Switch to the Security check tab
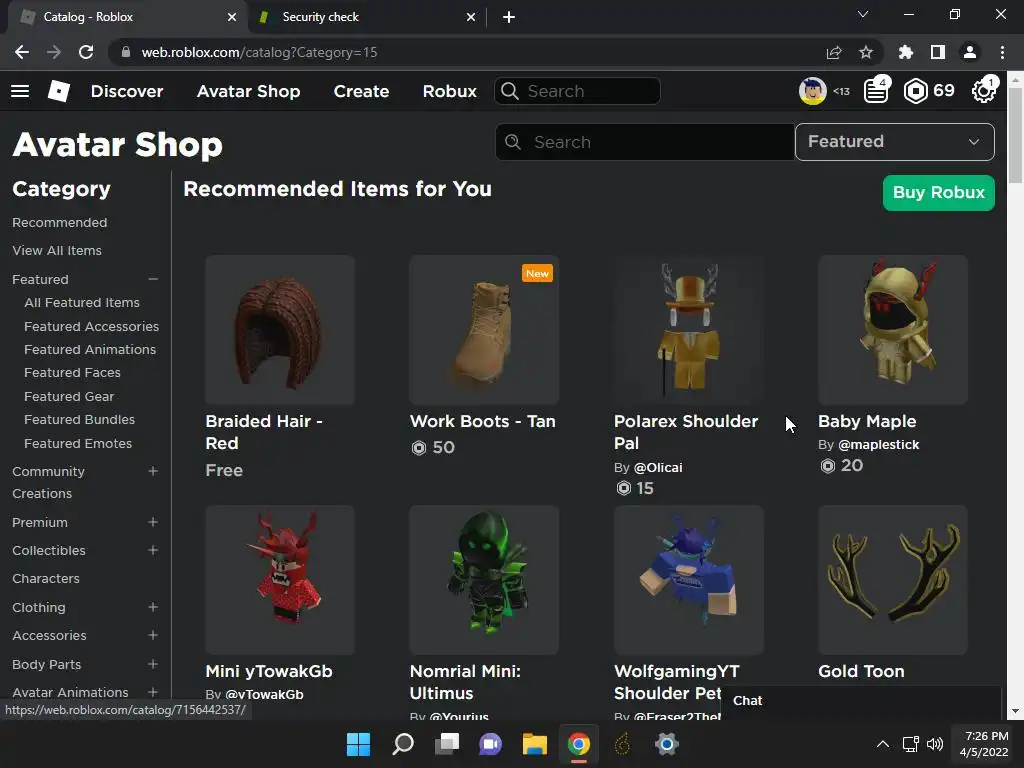The height and width of the screenshot is (768, 1024). tap(366, 17)
